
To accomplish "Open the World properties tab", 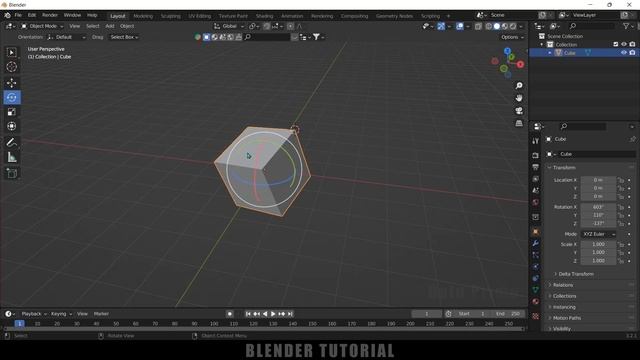I will click(x=536, y=202).
